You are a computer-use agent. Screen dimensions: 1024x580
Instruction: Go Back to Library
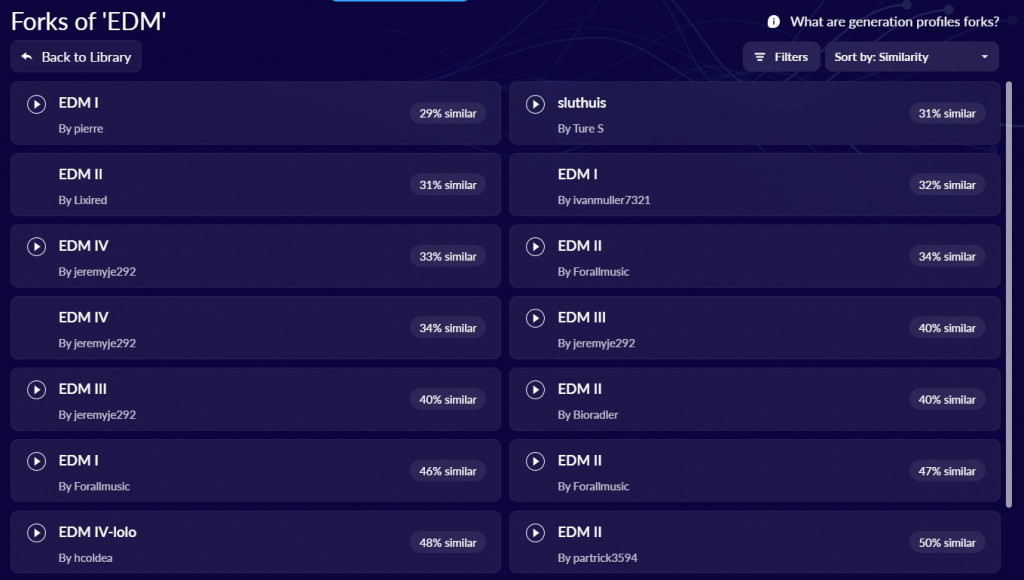coord(76,57)
